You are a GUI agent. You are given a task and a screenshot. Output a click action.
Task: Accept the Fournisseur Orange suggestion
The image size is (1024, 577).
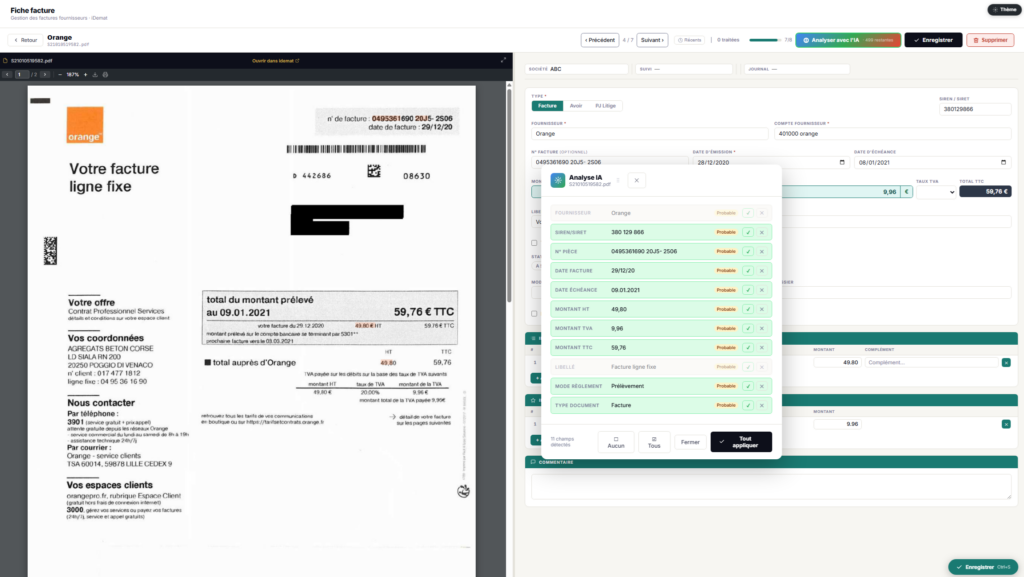748,213
